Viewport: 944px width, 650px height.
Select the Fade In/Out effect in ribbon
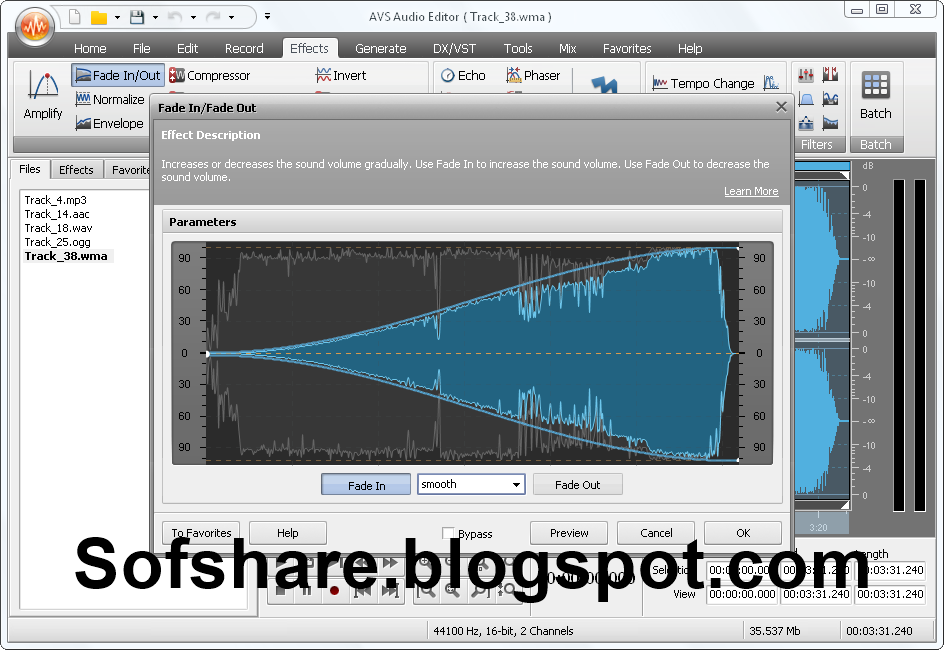tap(118, 75)
